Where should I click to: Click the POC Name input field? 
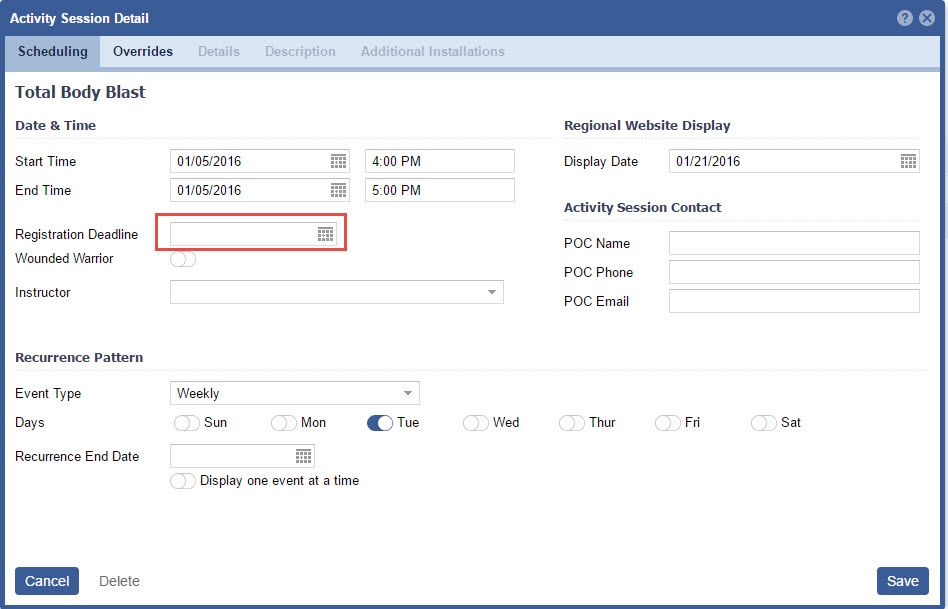pyautogui.click(x=793, y=243)
